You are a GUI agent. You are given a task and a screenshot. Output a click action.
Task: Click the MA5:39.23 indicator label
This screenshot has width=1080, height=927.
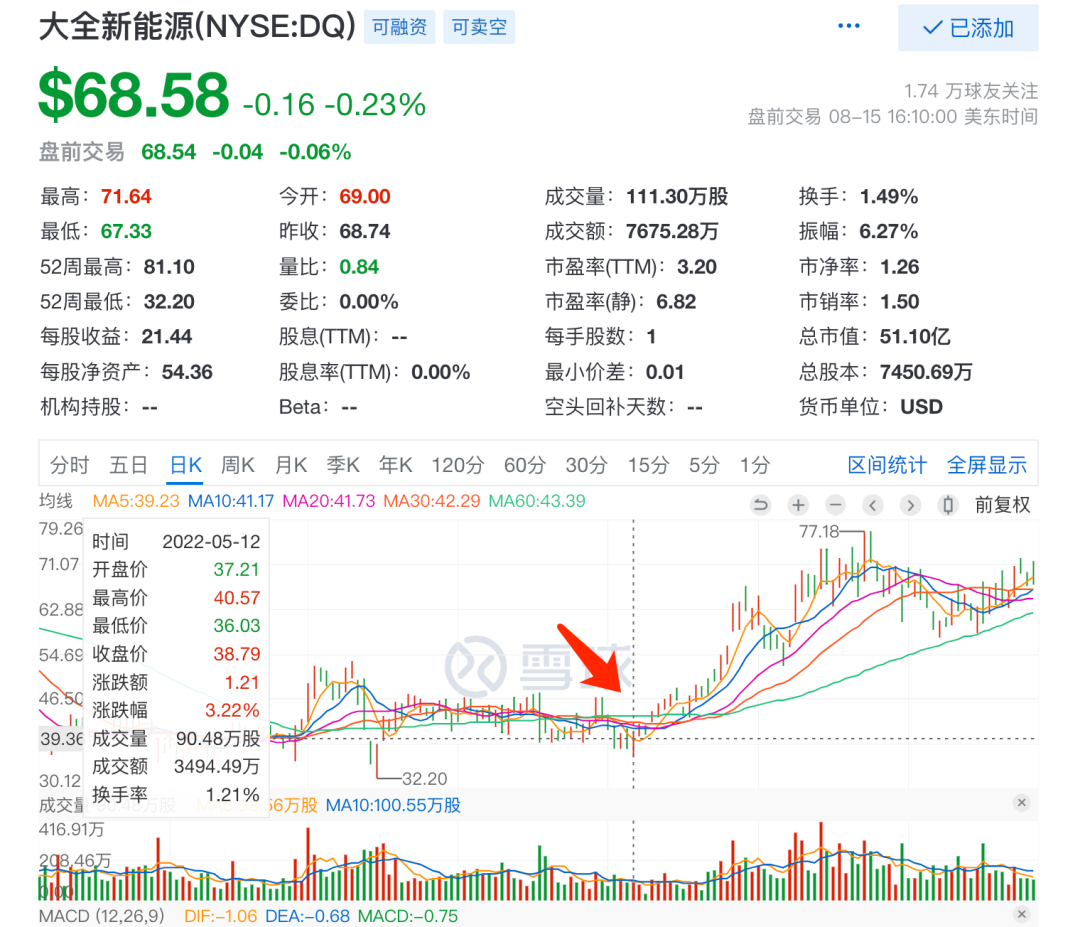pyautogui.click(x=136, y=501)
